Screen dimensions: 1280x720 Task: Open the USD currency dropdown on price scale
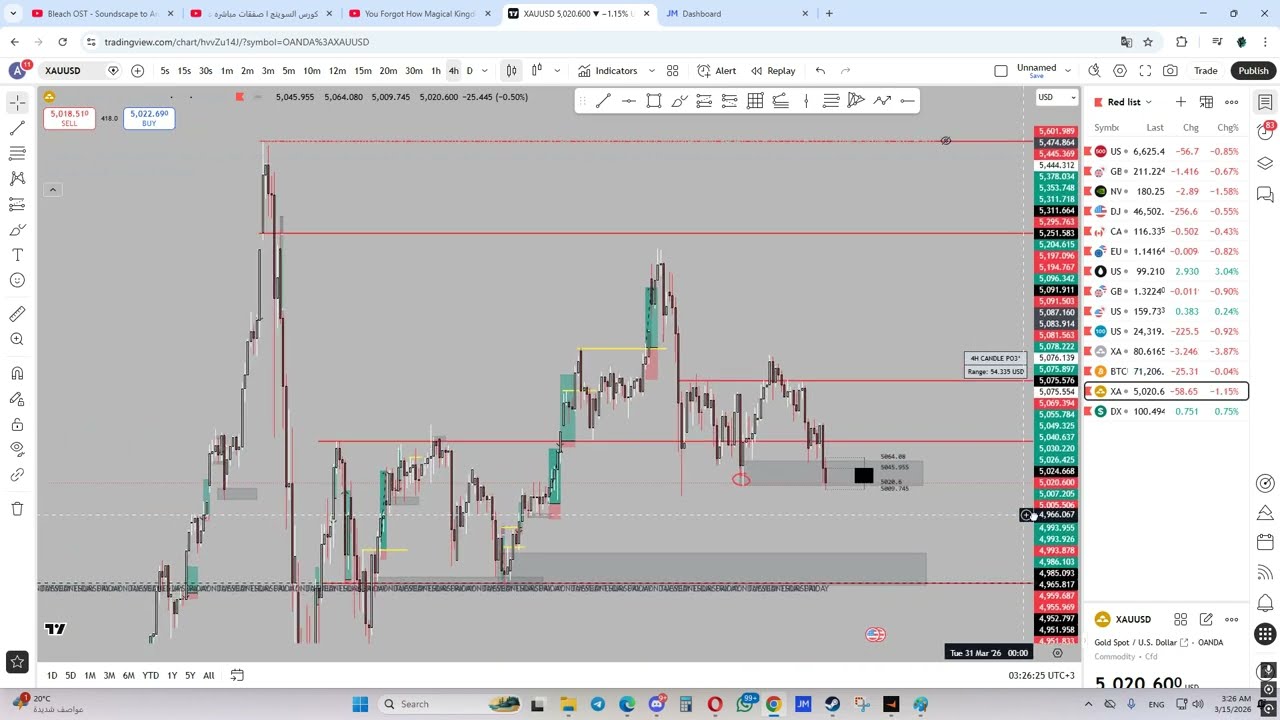[1055, 97]
